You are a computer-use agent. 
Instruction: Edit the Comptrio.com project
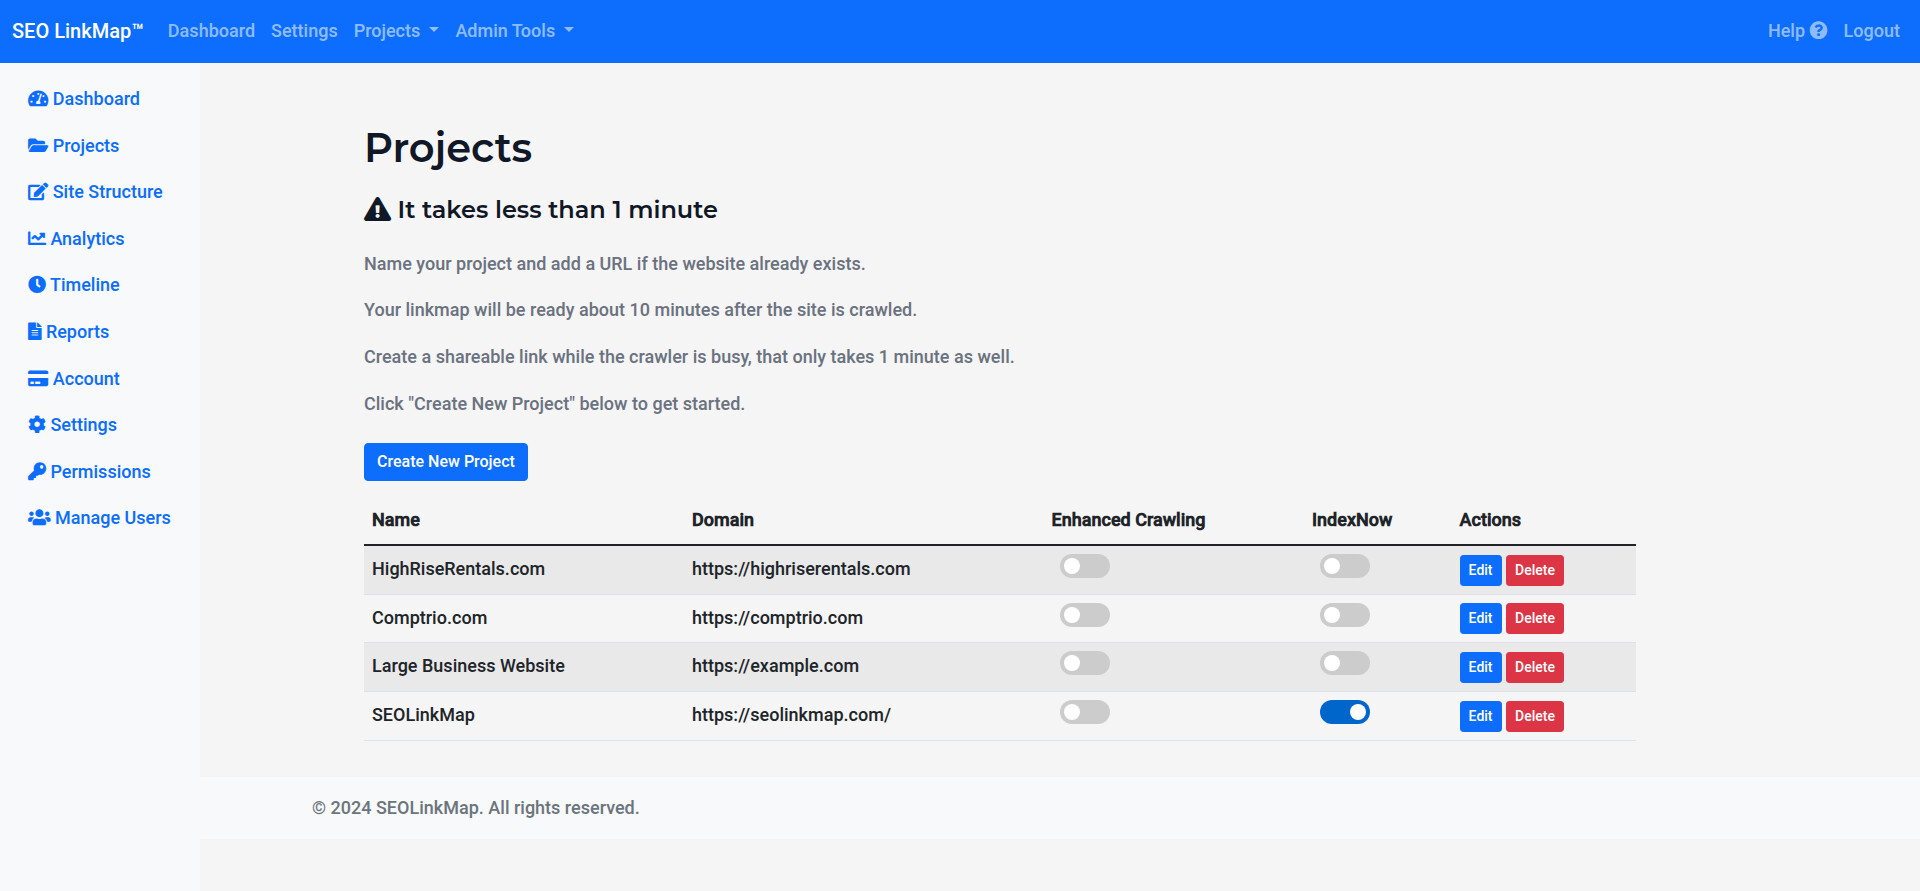point(1480,618)
